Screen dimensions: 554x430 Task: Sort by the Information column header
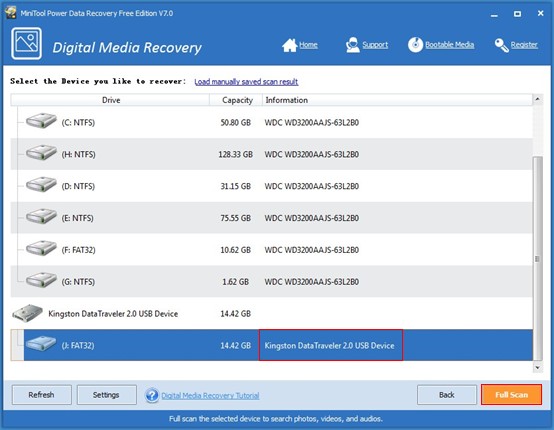[397, 100]
